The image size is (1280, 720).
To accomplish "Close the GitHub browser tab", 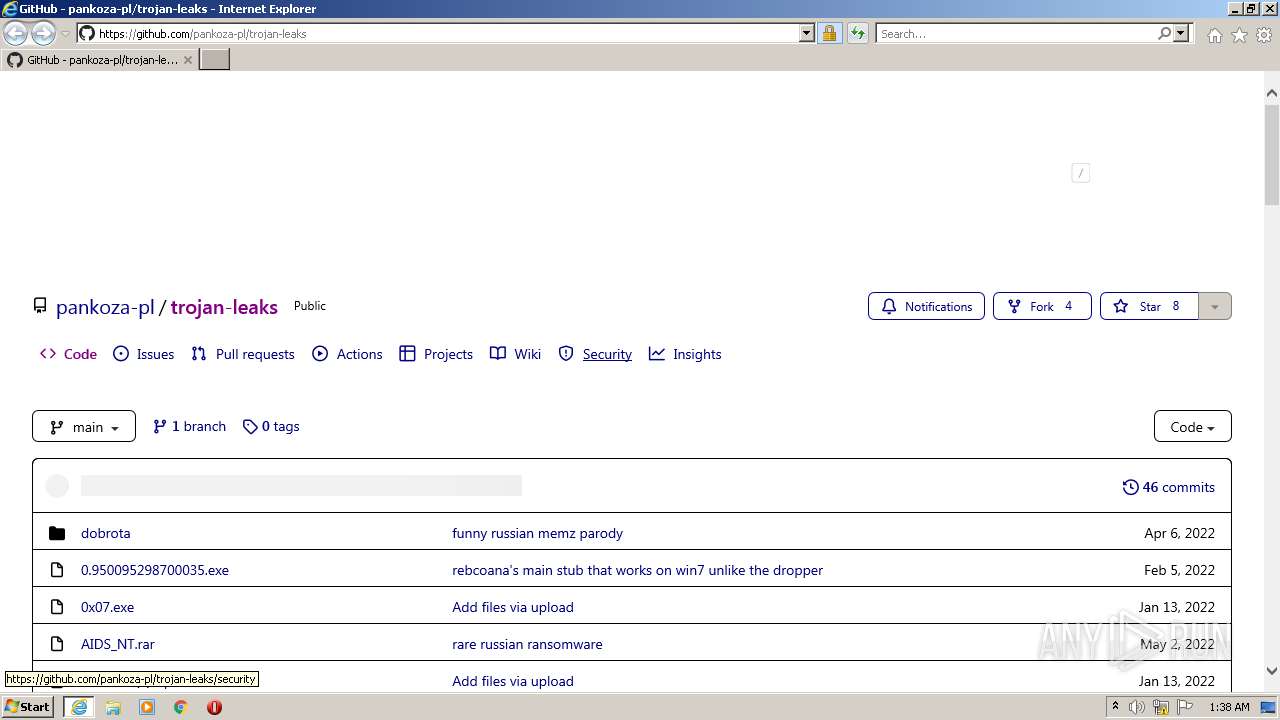I will coord(187,60).
